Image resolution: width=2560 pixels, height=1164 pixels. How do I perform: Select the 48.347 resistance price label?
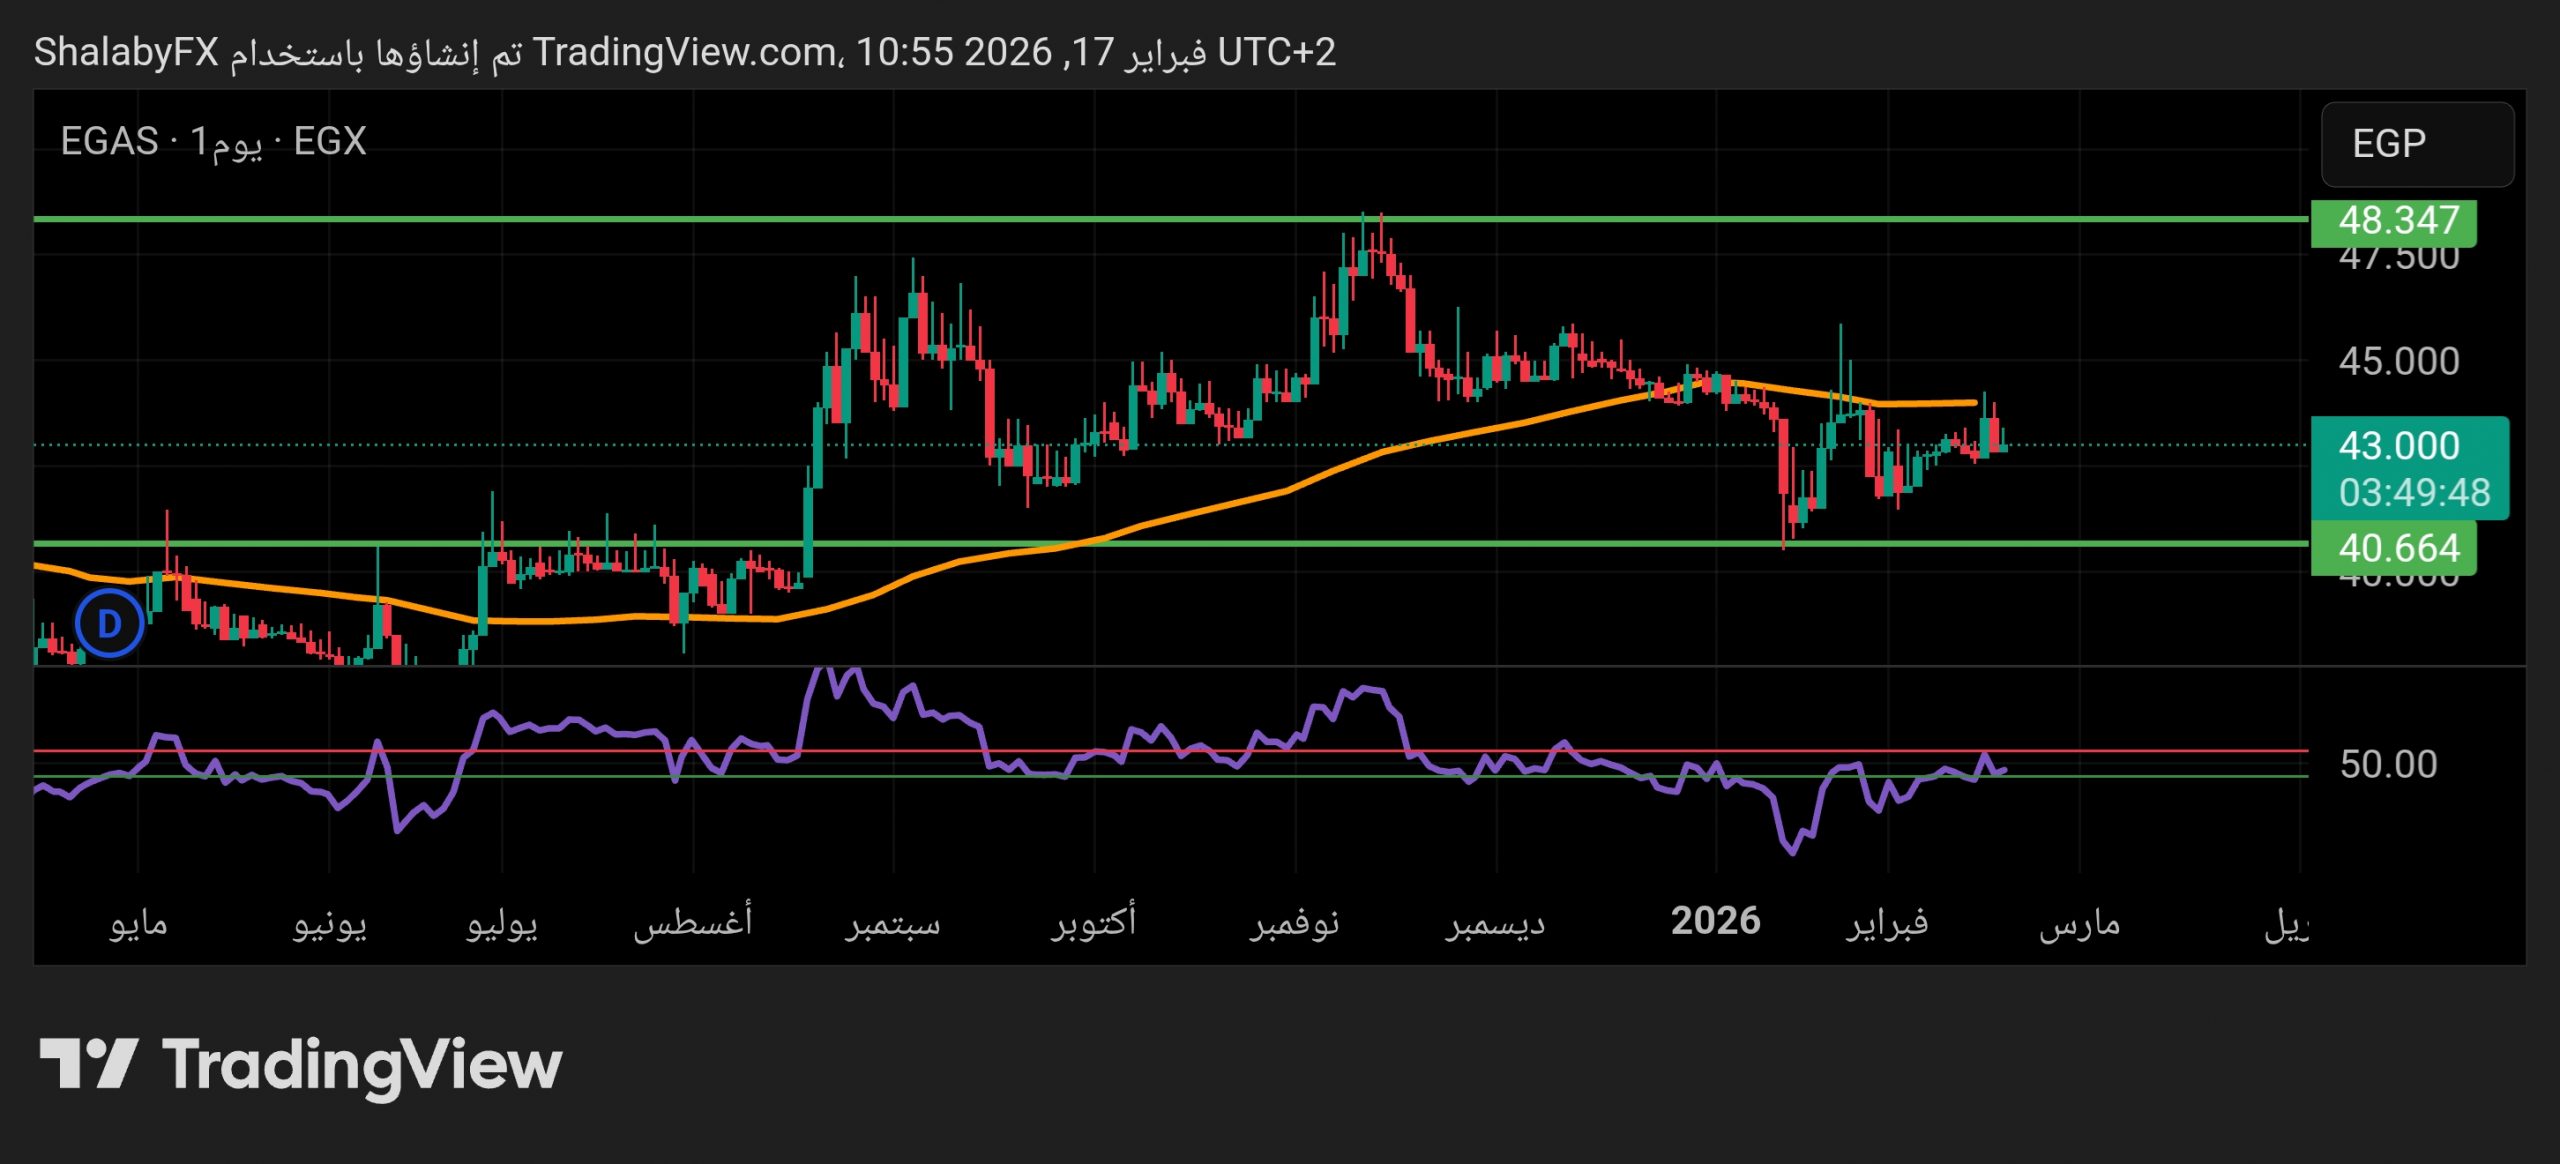[x=2393, y=220]
